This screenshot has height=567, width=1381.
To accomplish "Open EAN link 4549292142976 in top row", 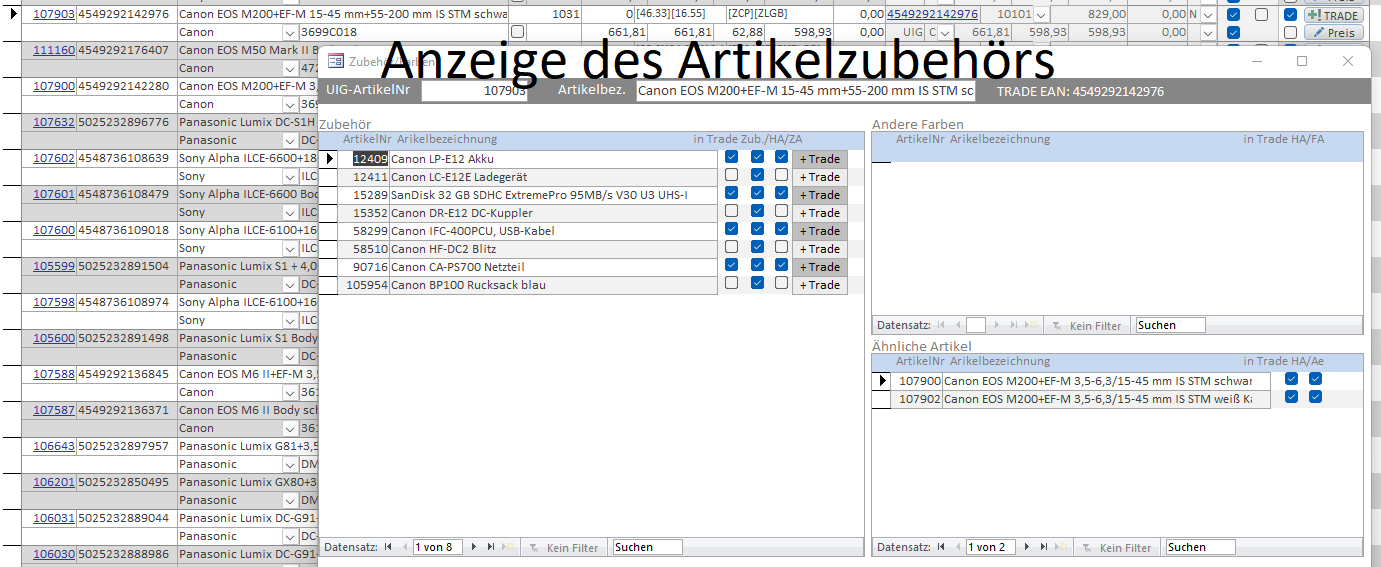I will click(x=932, y=15).
